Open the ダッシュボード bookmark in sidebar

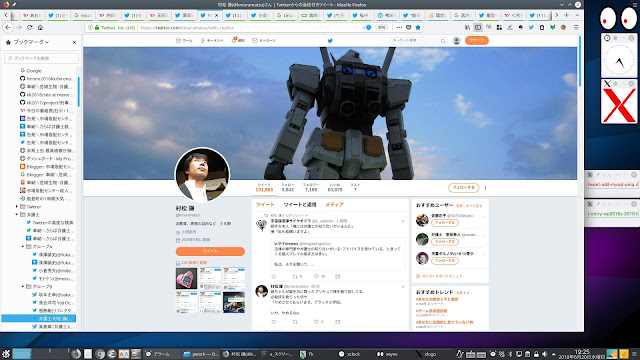[47, 159]
